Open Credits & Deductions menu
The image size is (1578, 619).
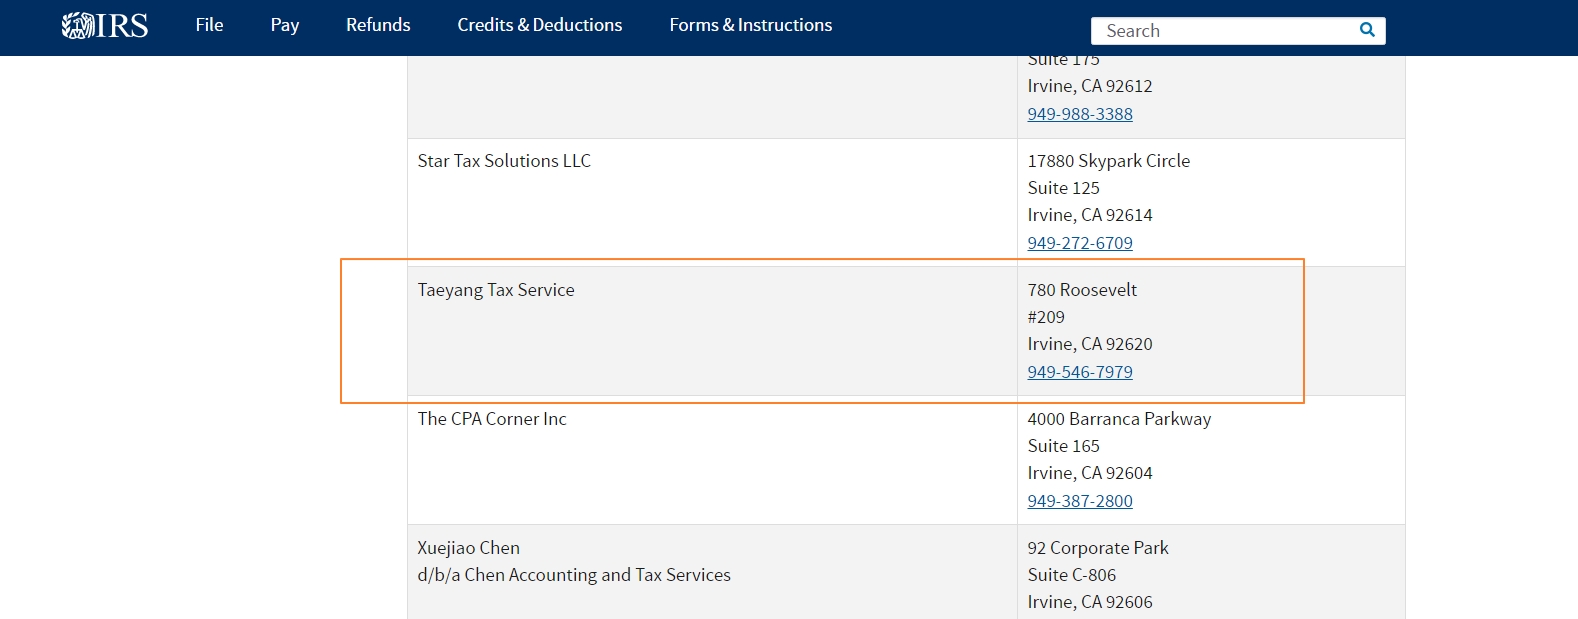click(540, 25)
